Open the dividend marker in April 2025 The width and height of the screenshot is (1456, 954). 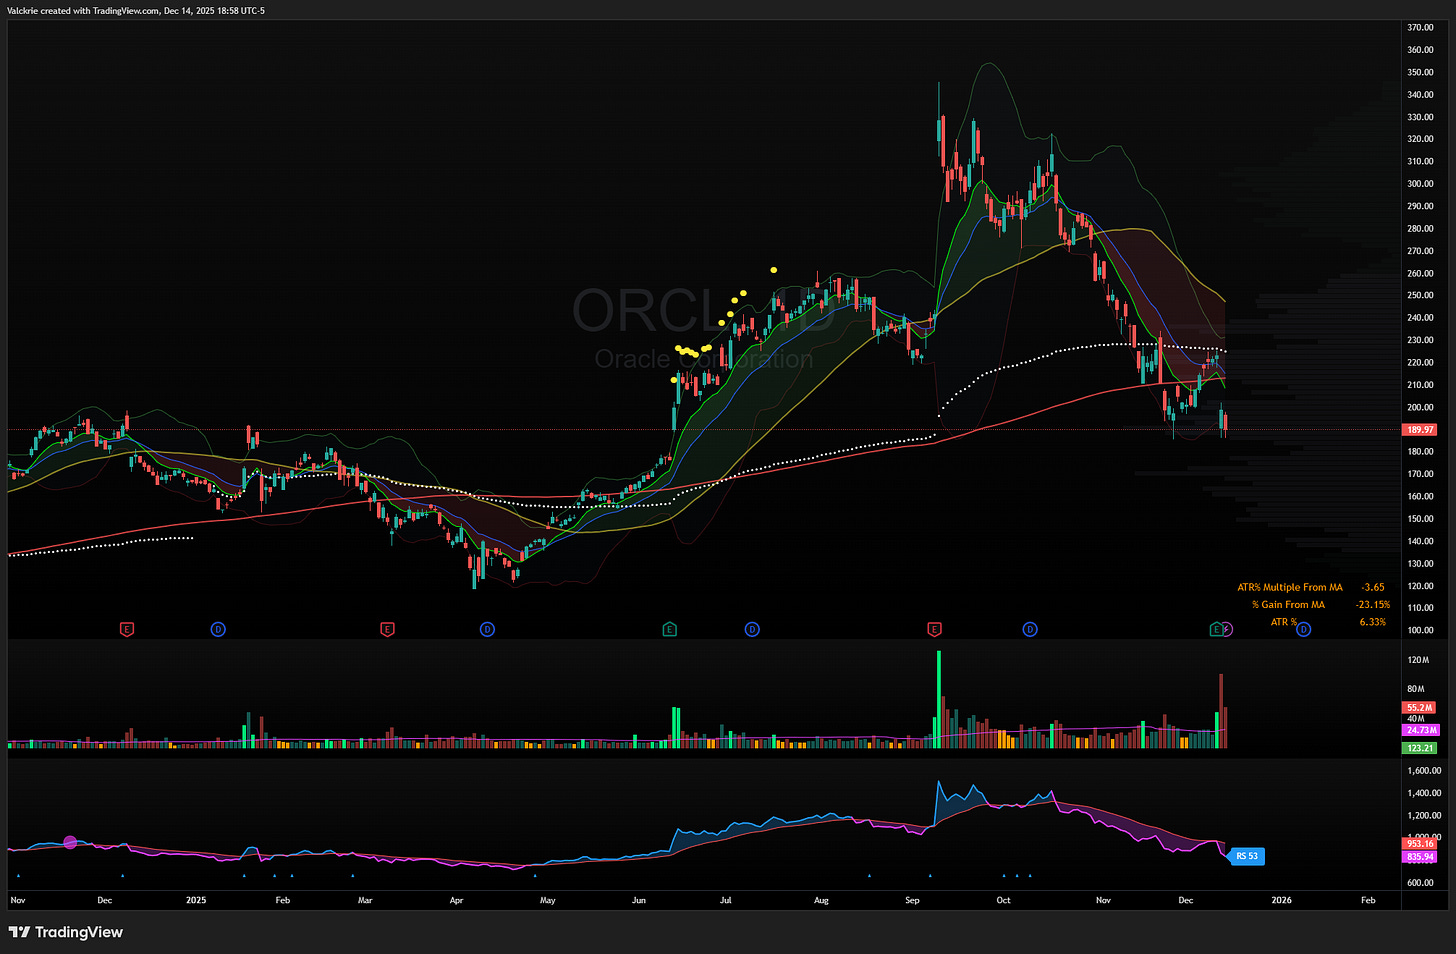tap(487, 629)
